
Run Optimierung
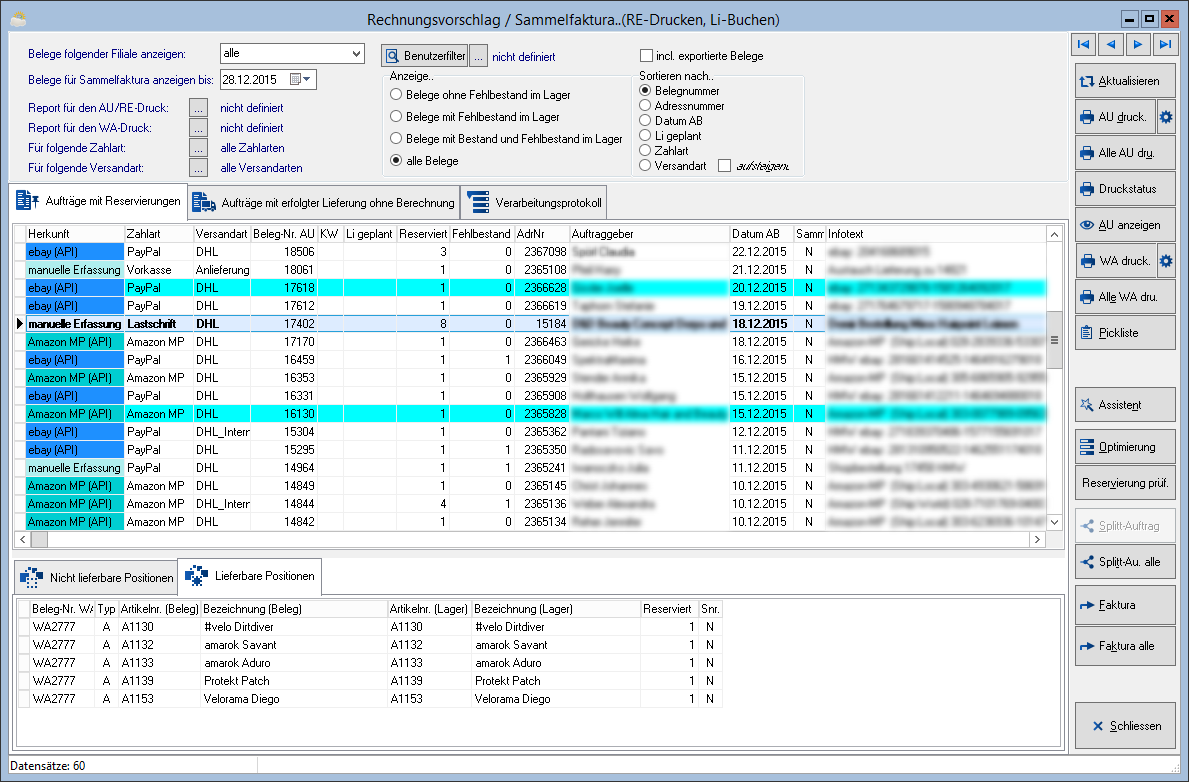[1125, 447]
